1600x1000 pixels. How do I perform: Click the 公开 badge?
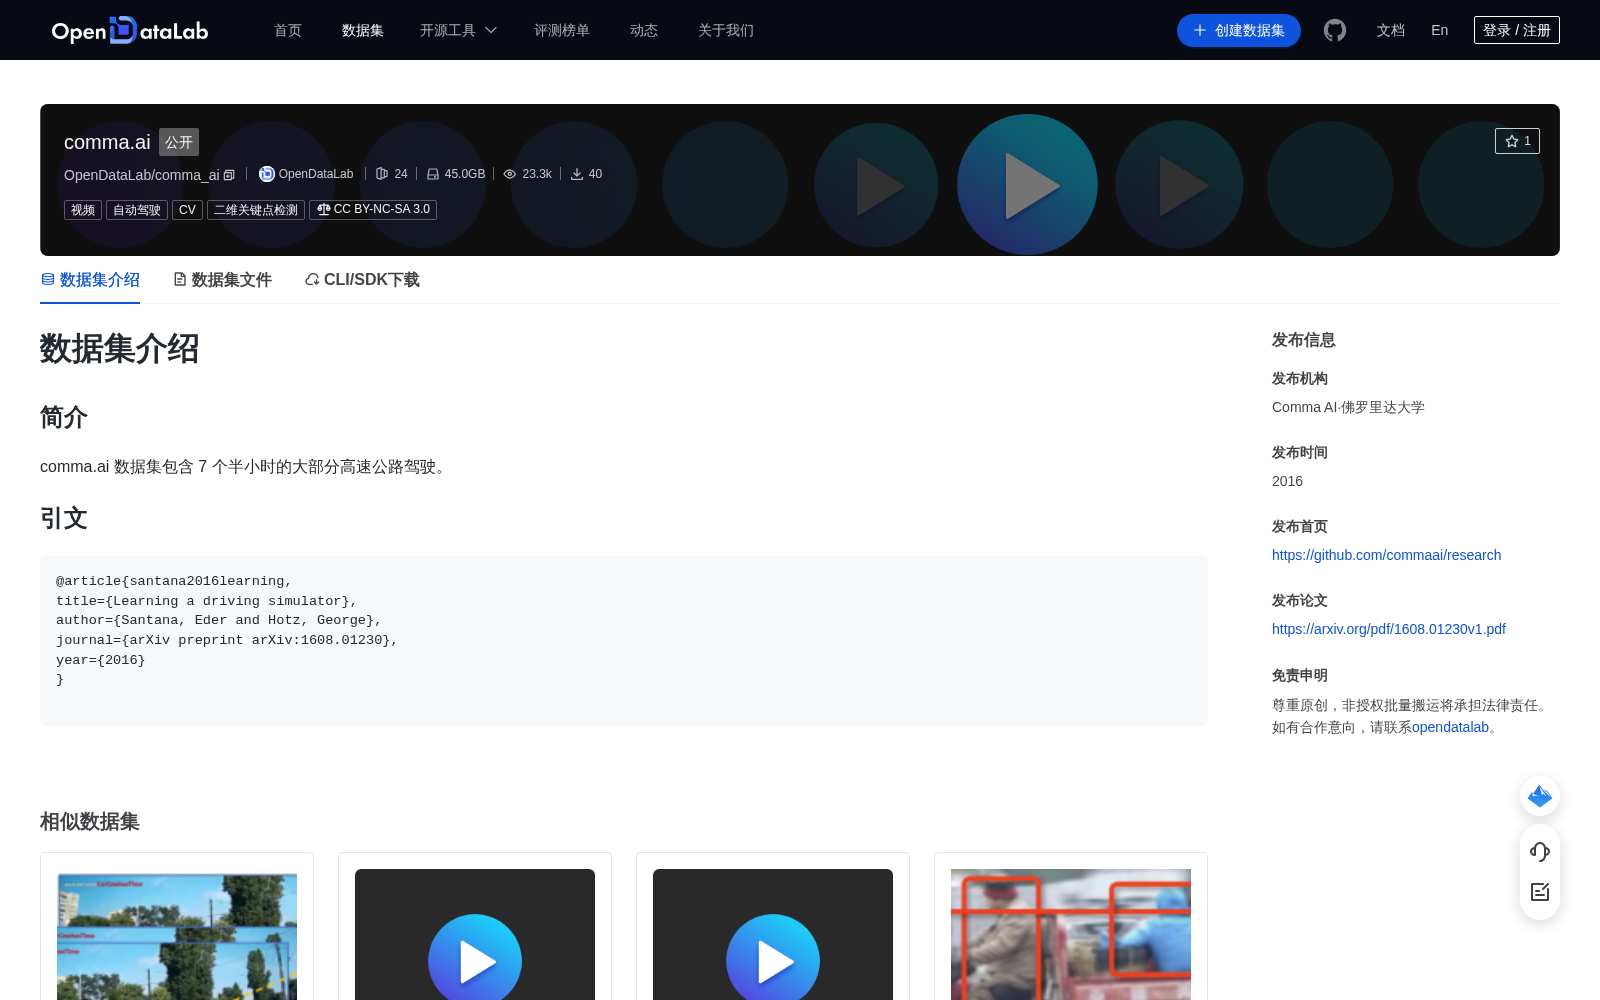[x=179, y=142]
